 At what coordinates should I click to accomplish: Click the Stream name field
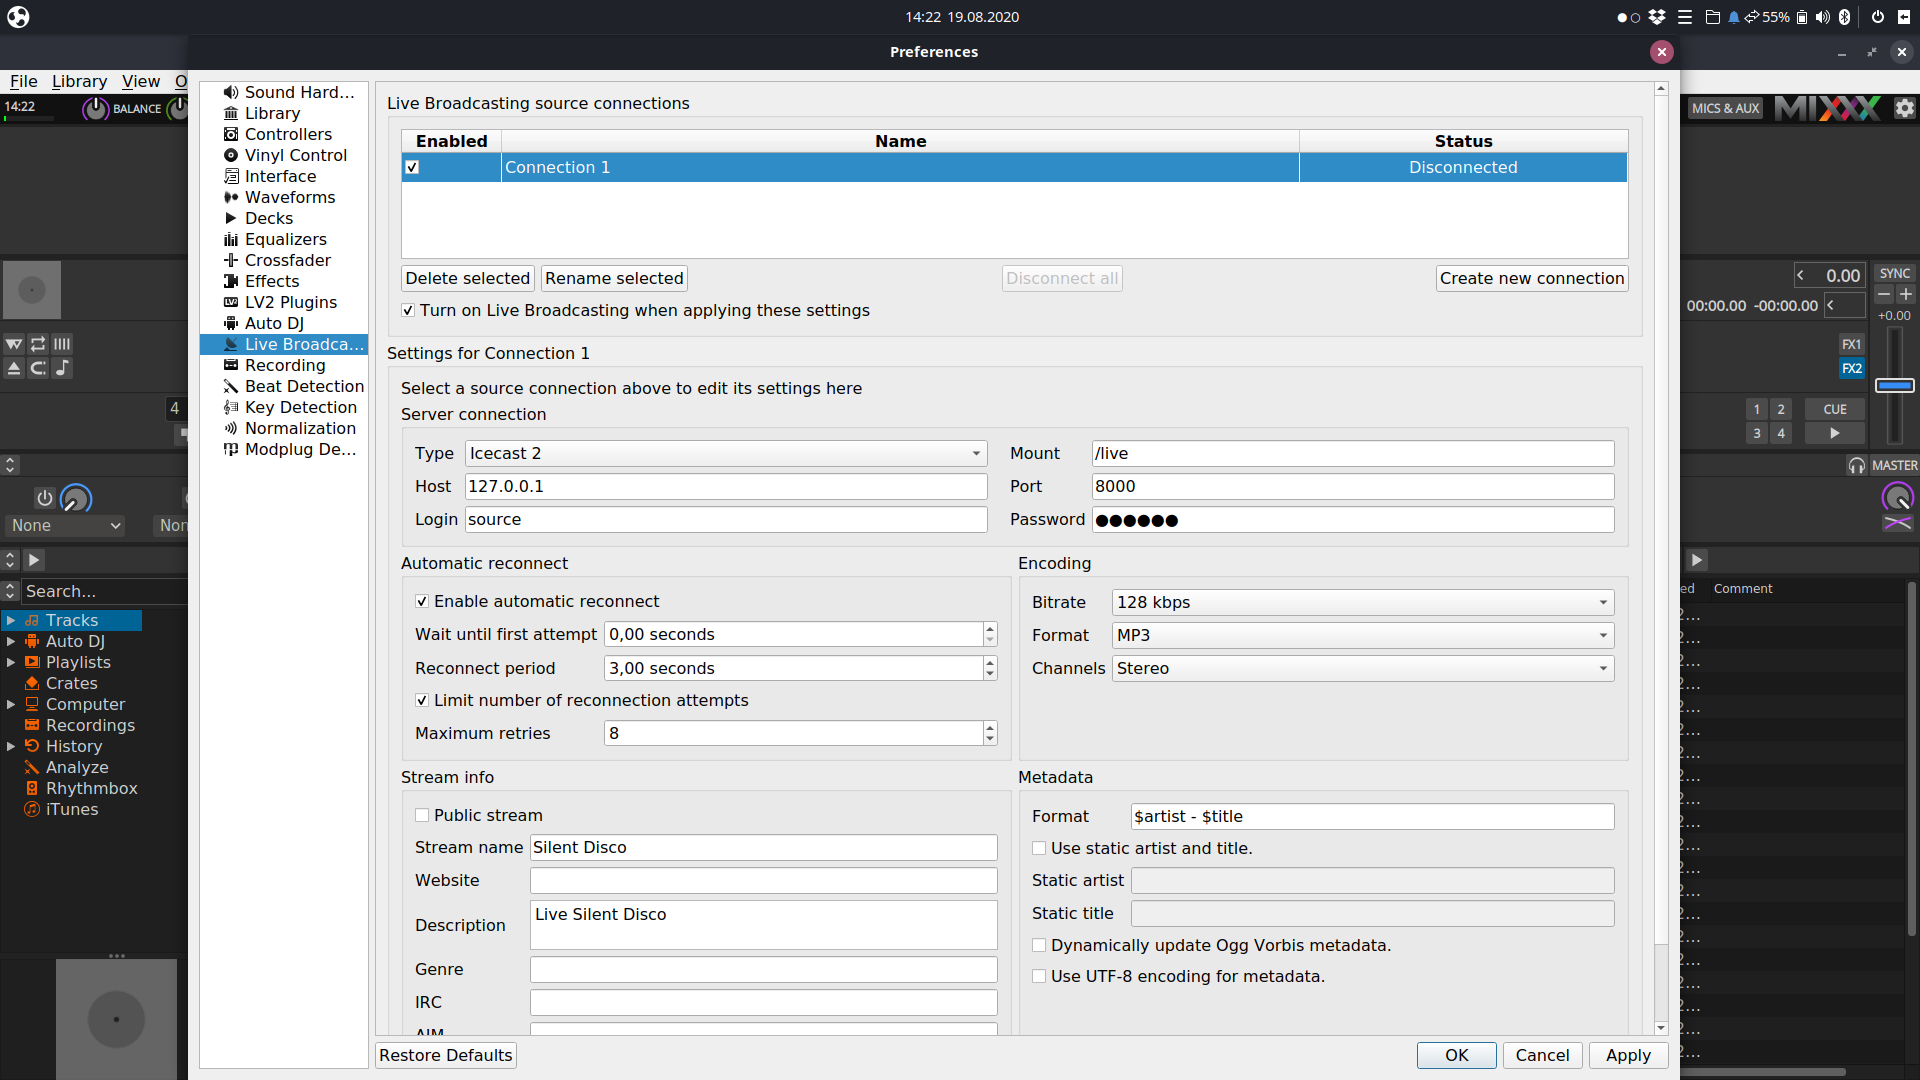(763, 847)
